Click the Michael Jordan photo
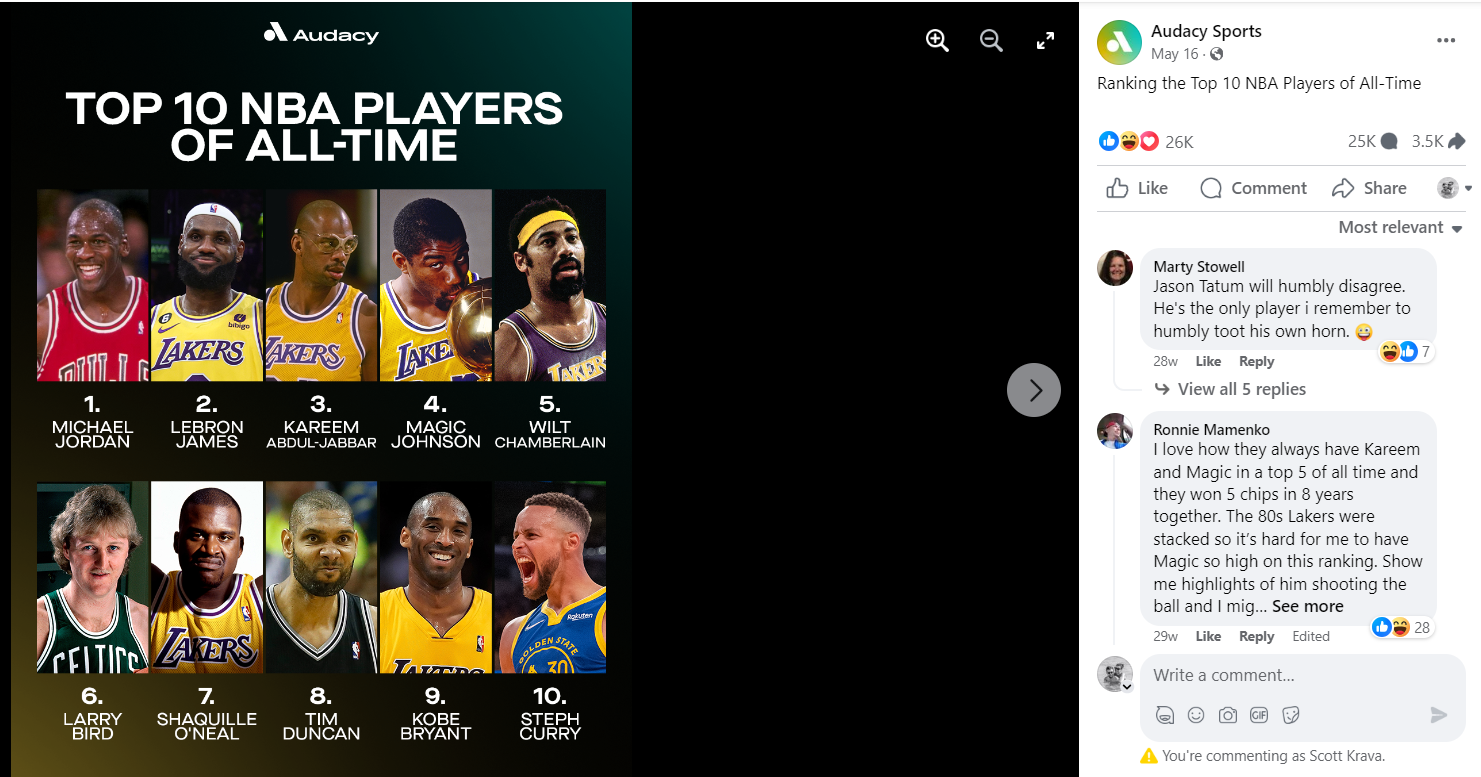Screen dimensions: 1481x777 pyautogui.click(x=93, y=286)
